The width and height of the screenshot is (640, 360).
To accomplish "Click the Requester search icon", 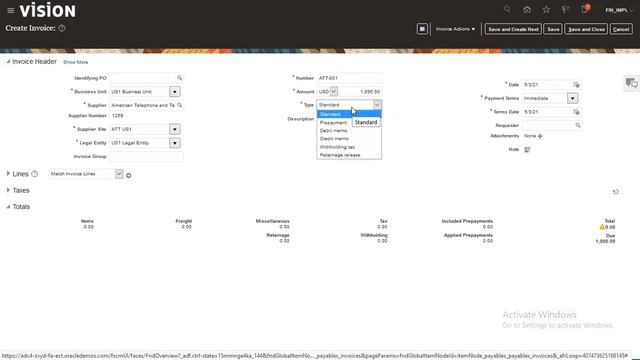I will tap(578, 125).
